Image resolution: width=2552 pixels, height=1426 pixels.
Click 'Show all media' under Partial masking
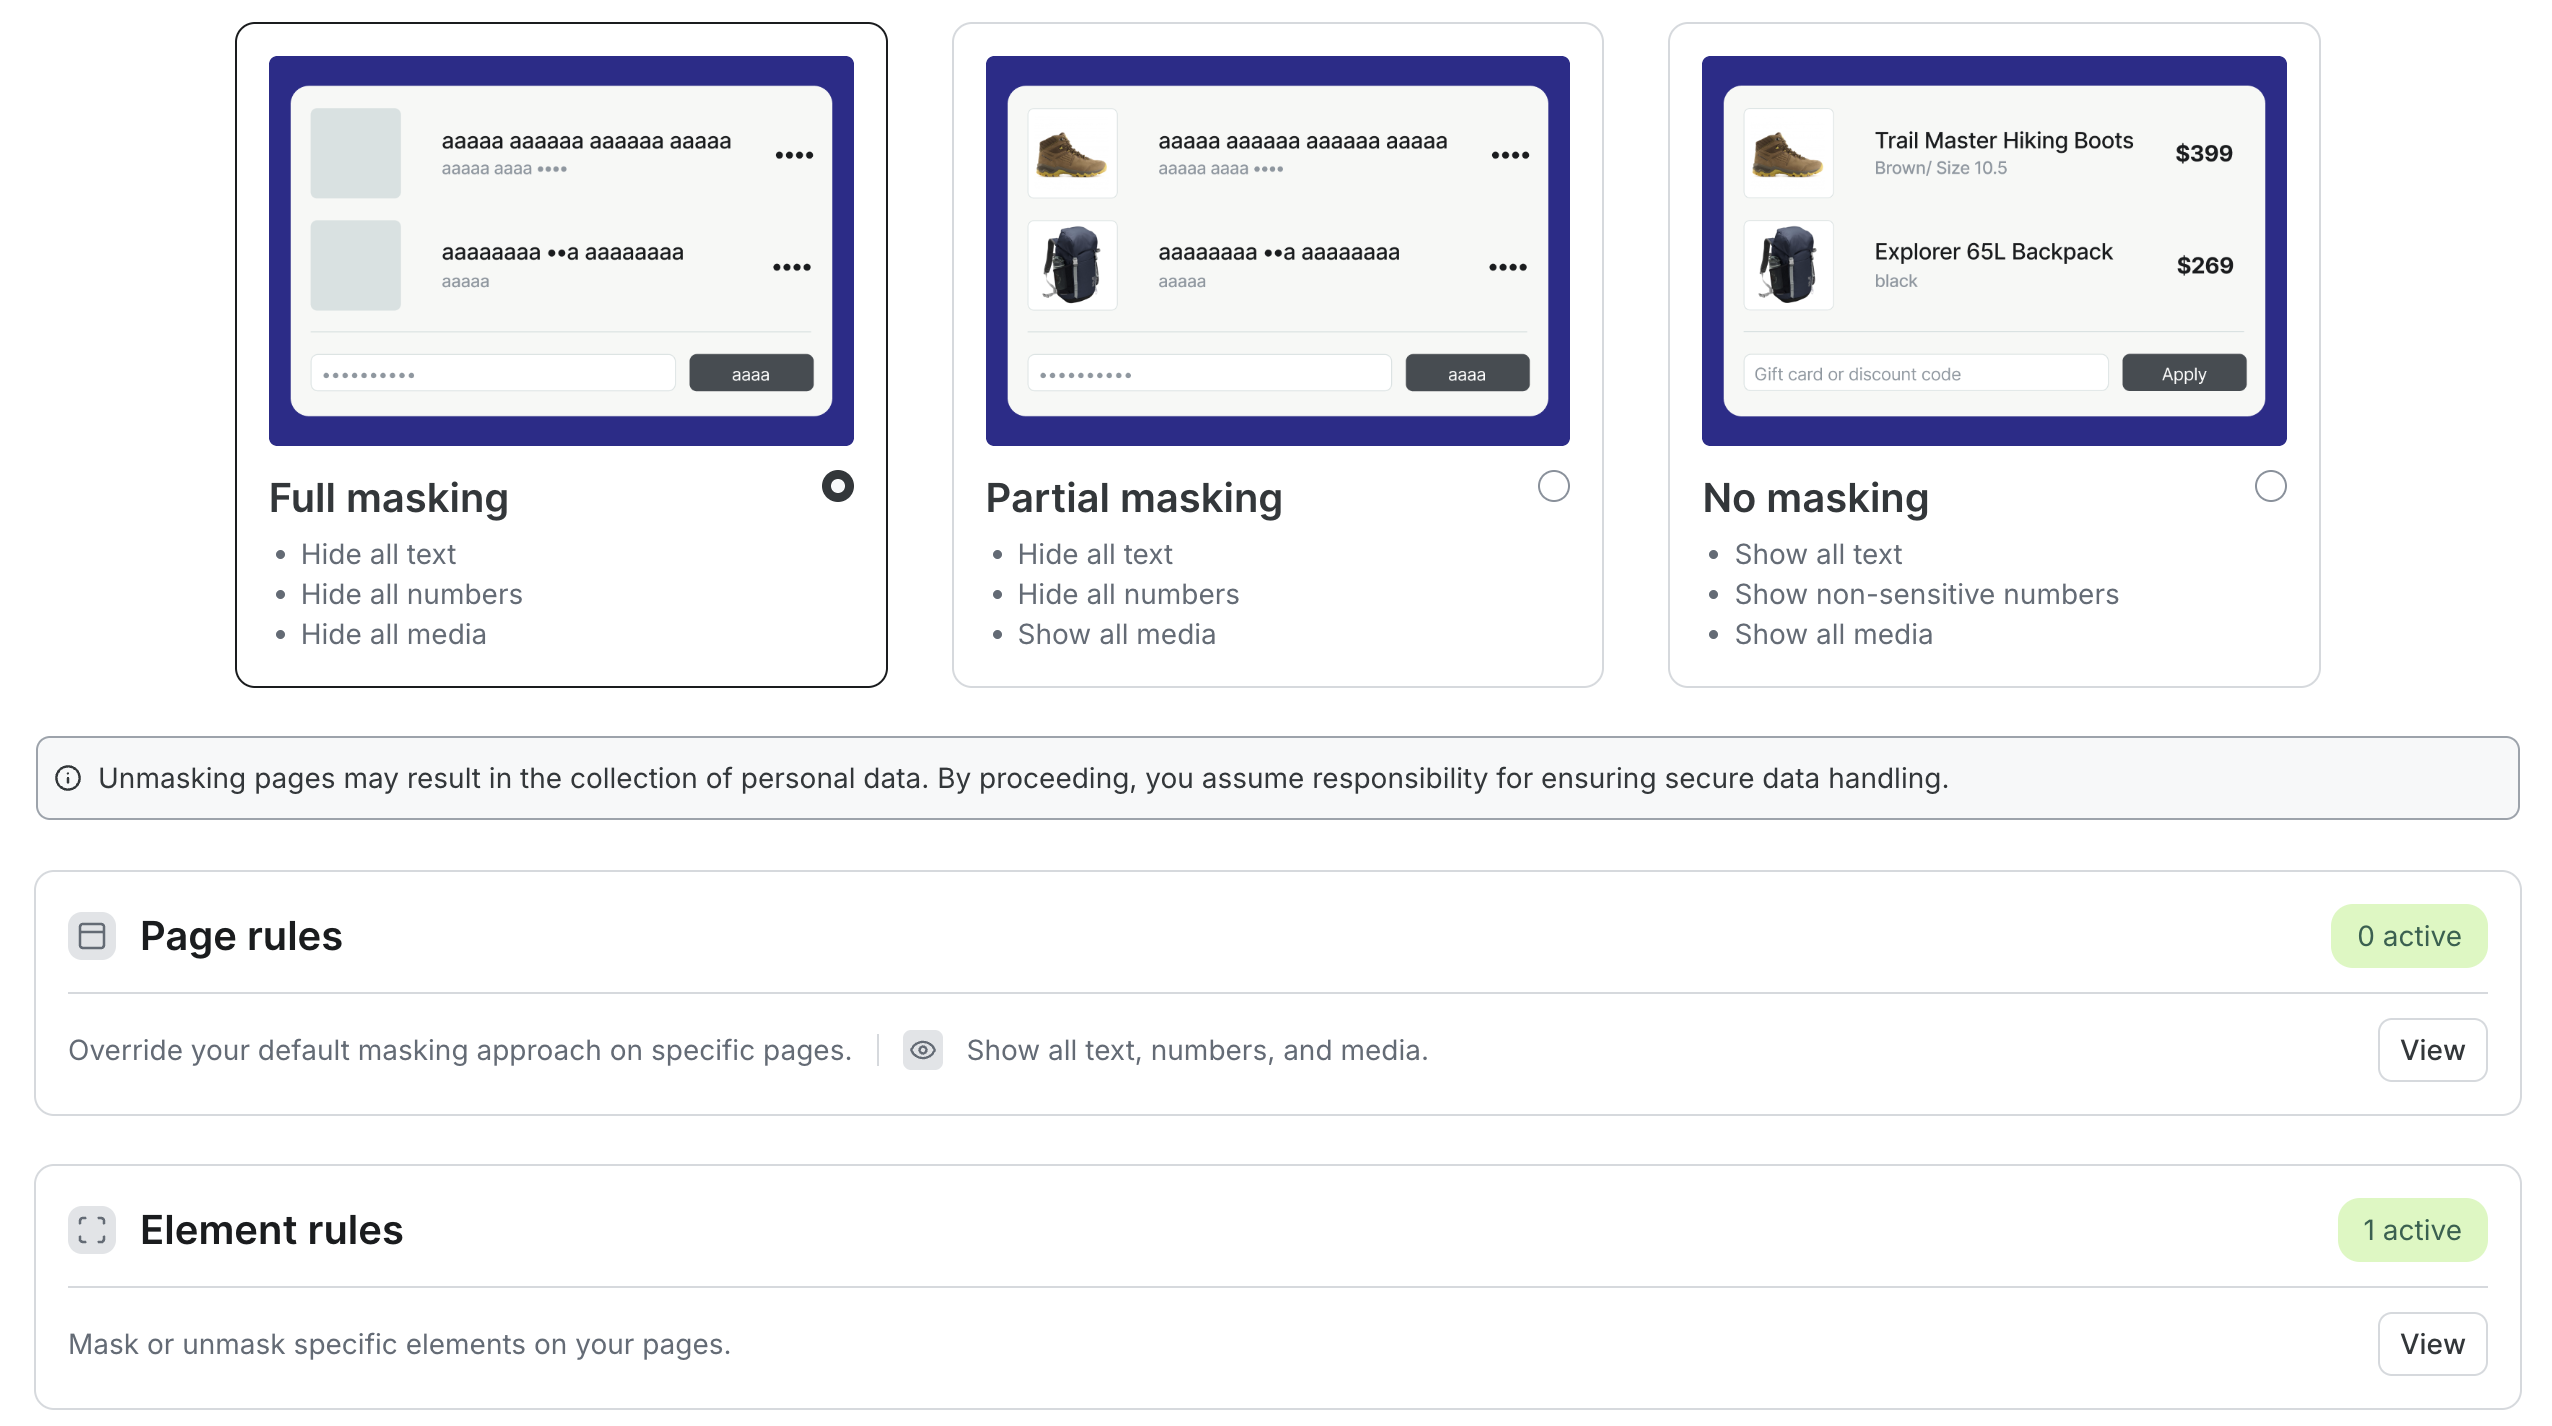(1116, 634)
